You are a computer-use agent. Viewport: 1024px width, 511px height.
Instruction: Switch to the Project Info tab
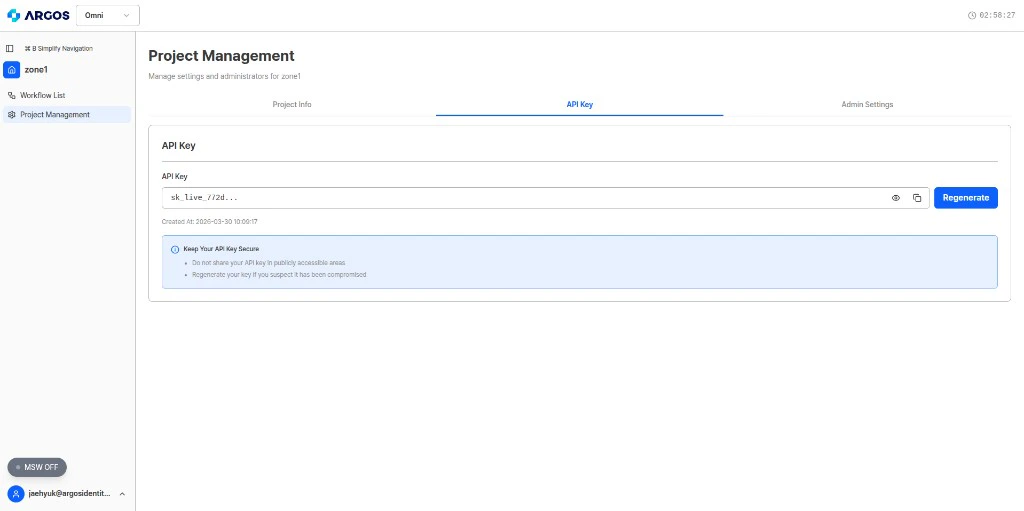292,105
